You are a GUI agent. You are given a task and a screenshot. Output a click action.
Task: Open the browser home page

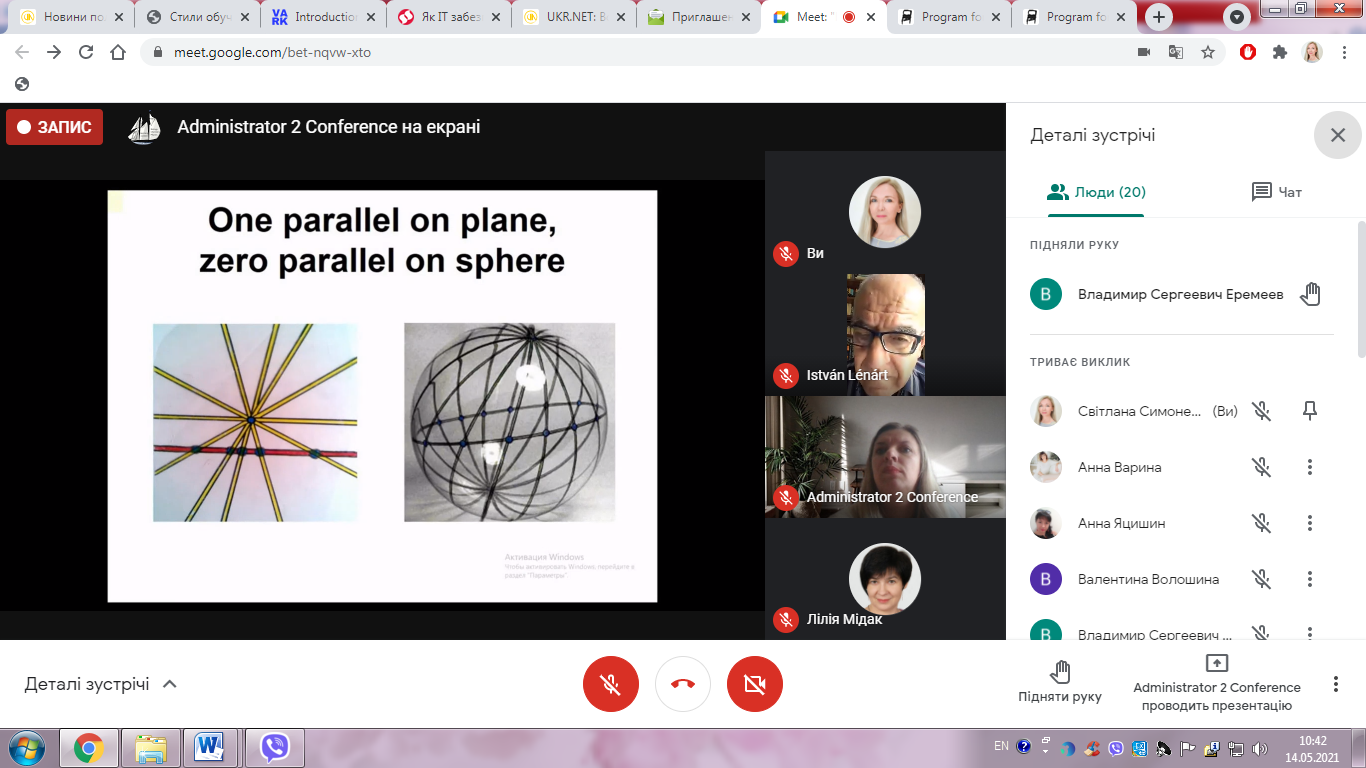tap(118, 52)
